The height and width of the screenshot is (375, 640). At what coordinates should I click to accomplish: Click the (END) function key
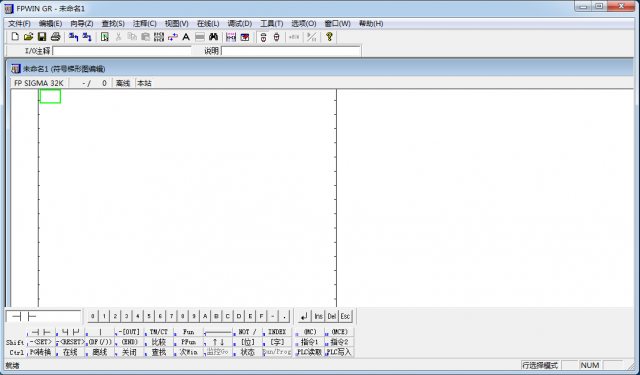[x=129, y=342]
